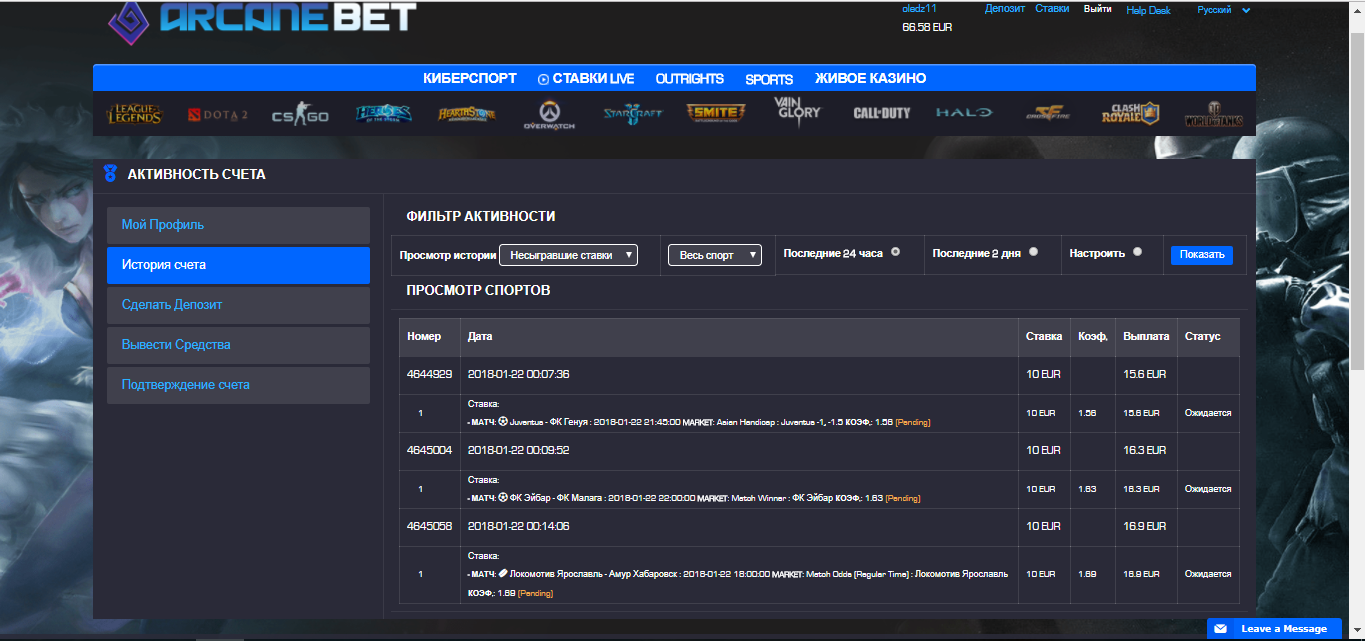Click the Коэф. column header

click(x=1092, y=337)
